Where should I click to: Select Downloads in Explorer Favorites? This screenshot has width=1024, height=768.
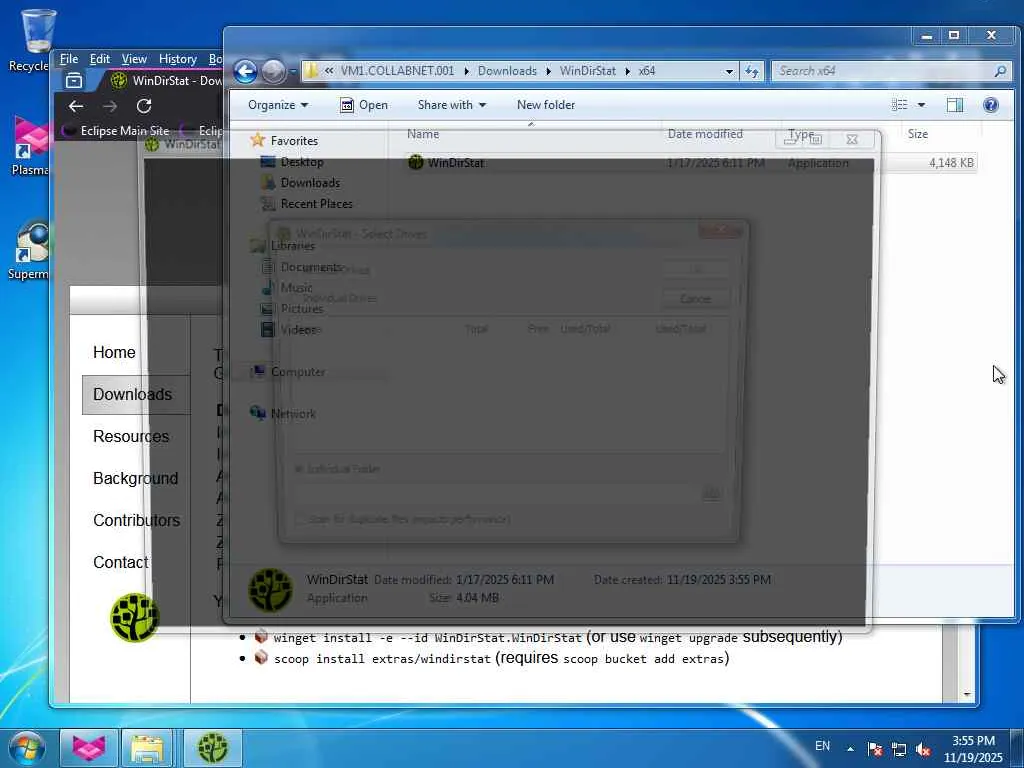pyautogui.click(x=300, y=183)
